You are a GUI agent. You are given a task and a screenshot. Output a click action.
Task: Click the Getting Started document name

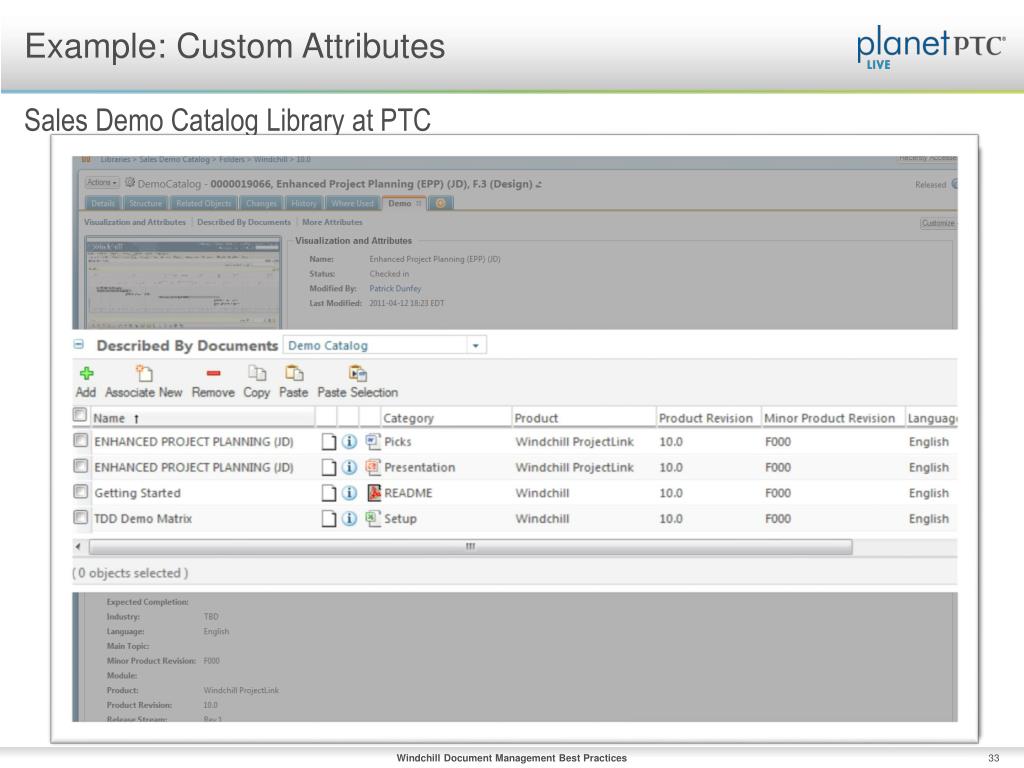pos(138,493)
